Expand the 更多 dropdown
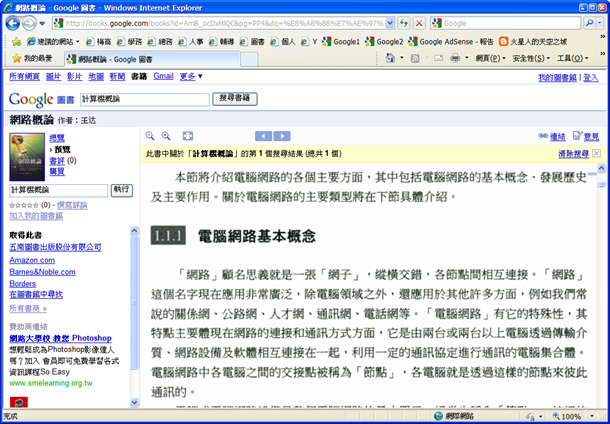Screen dimensions: 610x424 tap(191, 77)
